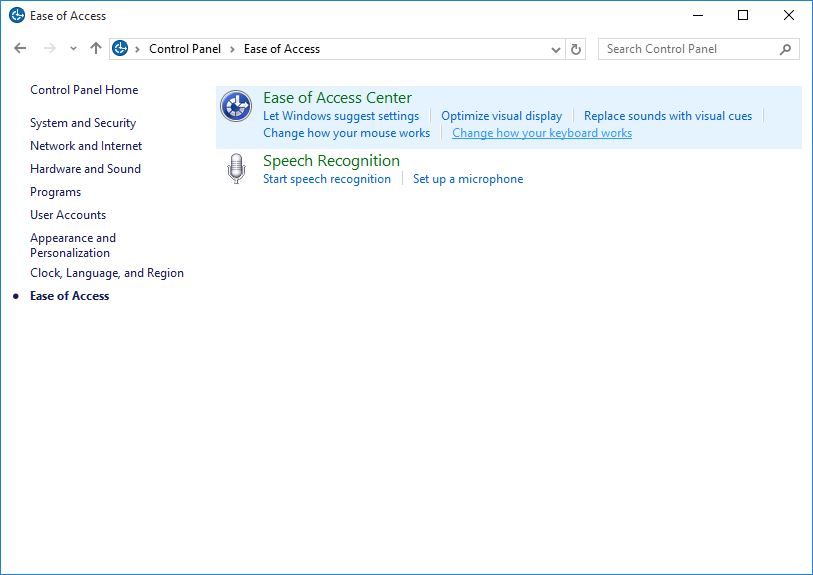Expand the chevron after Control Panel breadcrumb
Viewport: 813px width, 575px height.
[232, 49]
